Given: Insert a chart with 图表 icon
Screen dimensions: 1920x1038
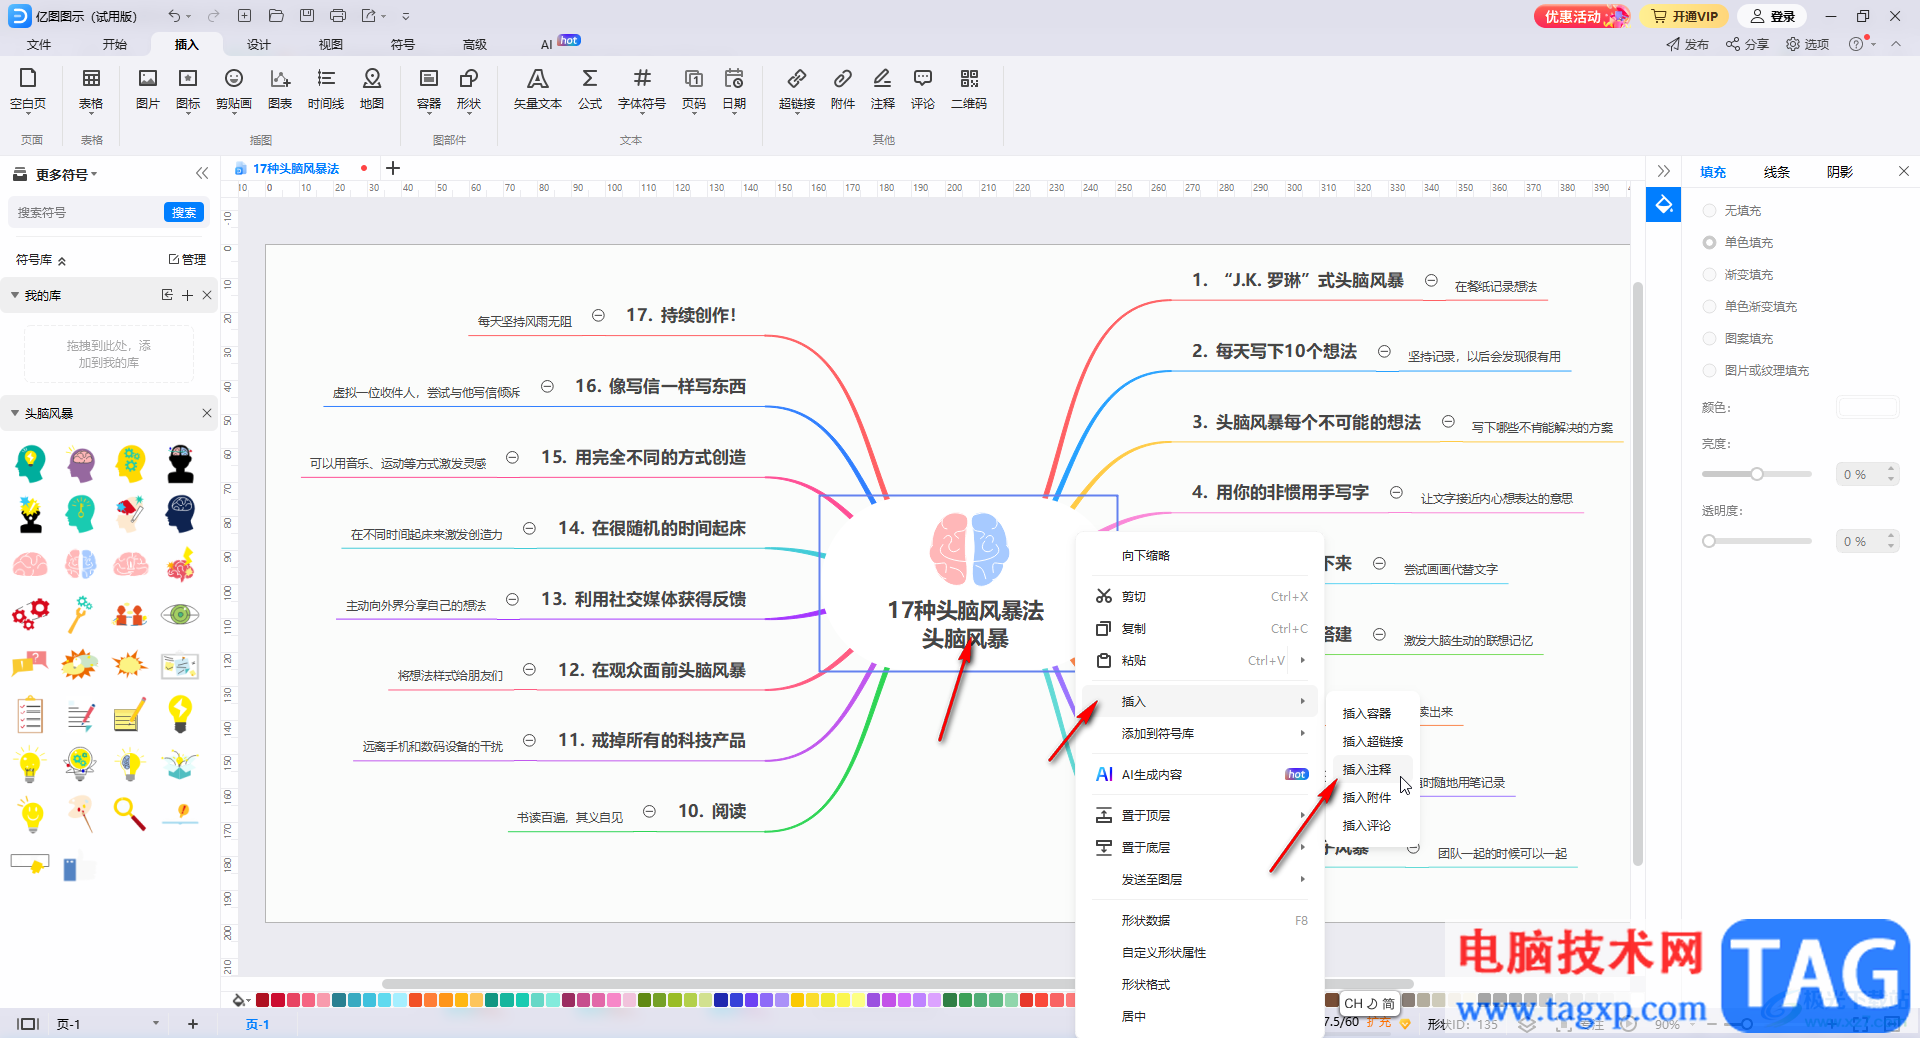Looking at the screenshot, I should tap(280, 88).
